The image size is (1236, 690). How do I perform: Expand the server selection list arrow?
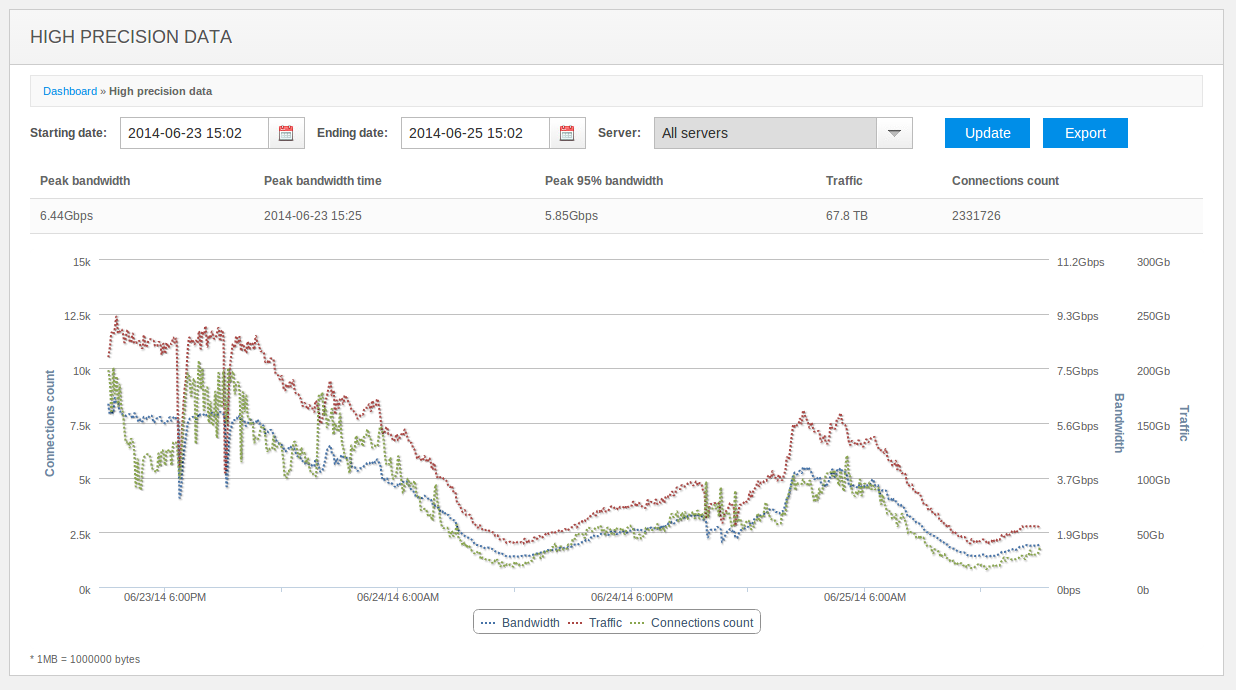(x=894, y=132)
